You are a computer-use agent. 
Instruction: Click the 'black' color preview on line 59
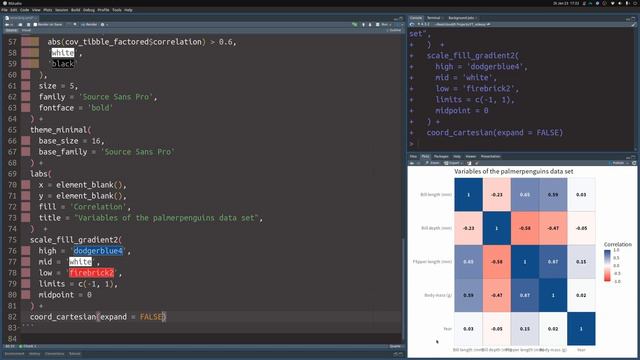tap(63, 64)
